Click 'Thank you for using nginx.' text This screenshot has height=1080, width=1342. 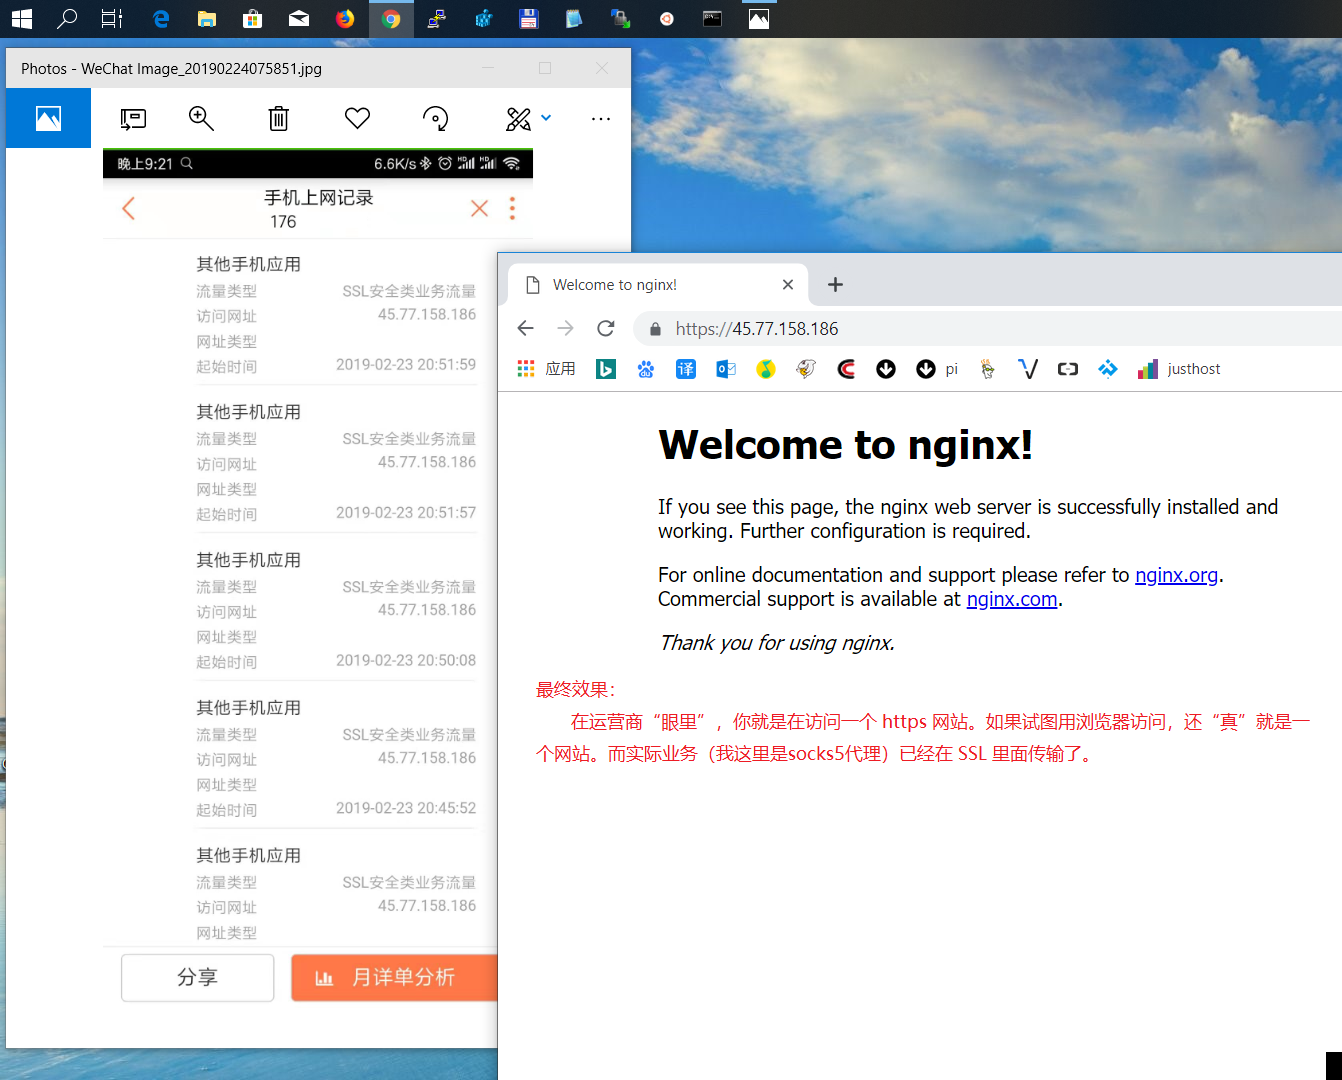pos(776,643)
